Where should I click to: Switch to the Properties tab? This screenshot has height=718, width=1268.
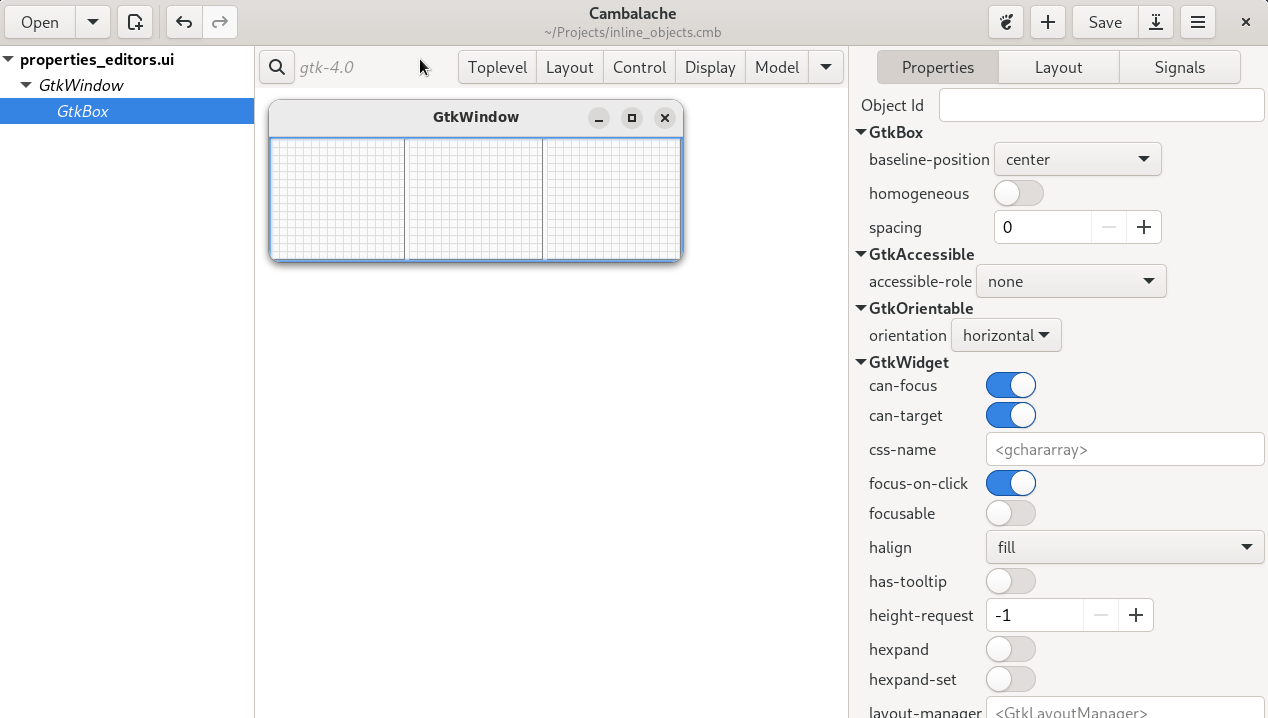point(938,67)
